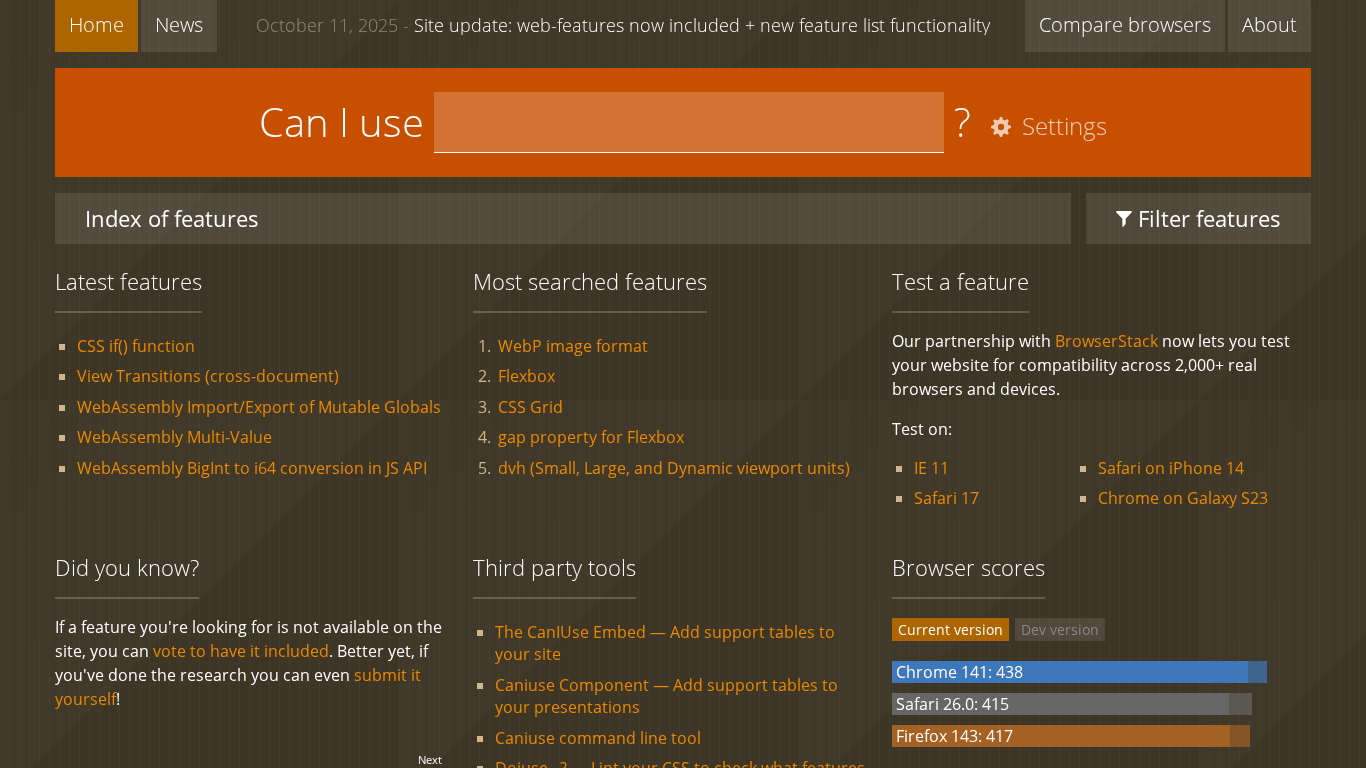Image resolution: width=1366 pixels, height=768 pixels.
Task: Click the funnel icon in Filter features
Action: coord(1124,219)
